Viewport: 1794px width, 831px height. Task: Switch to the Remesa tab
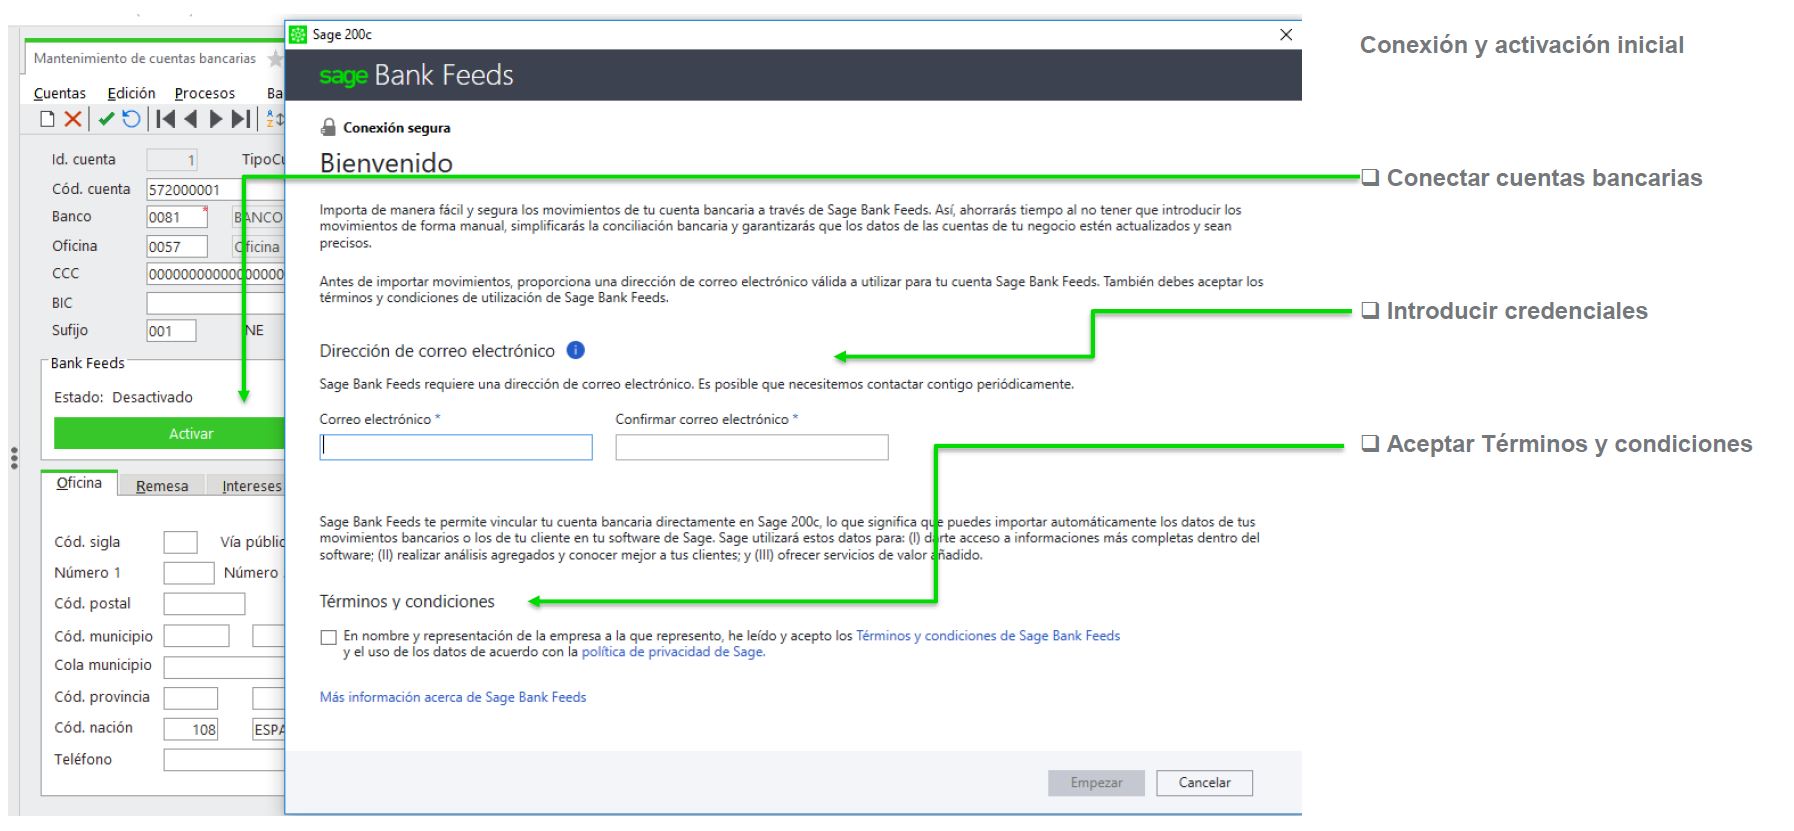162,486
